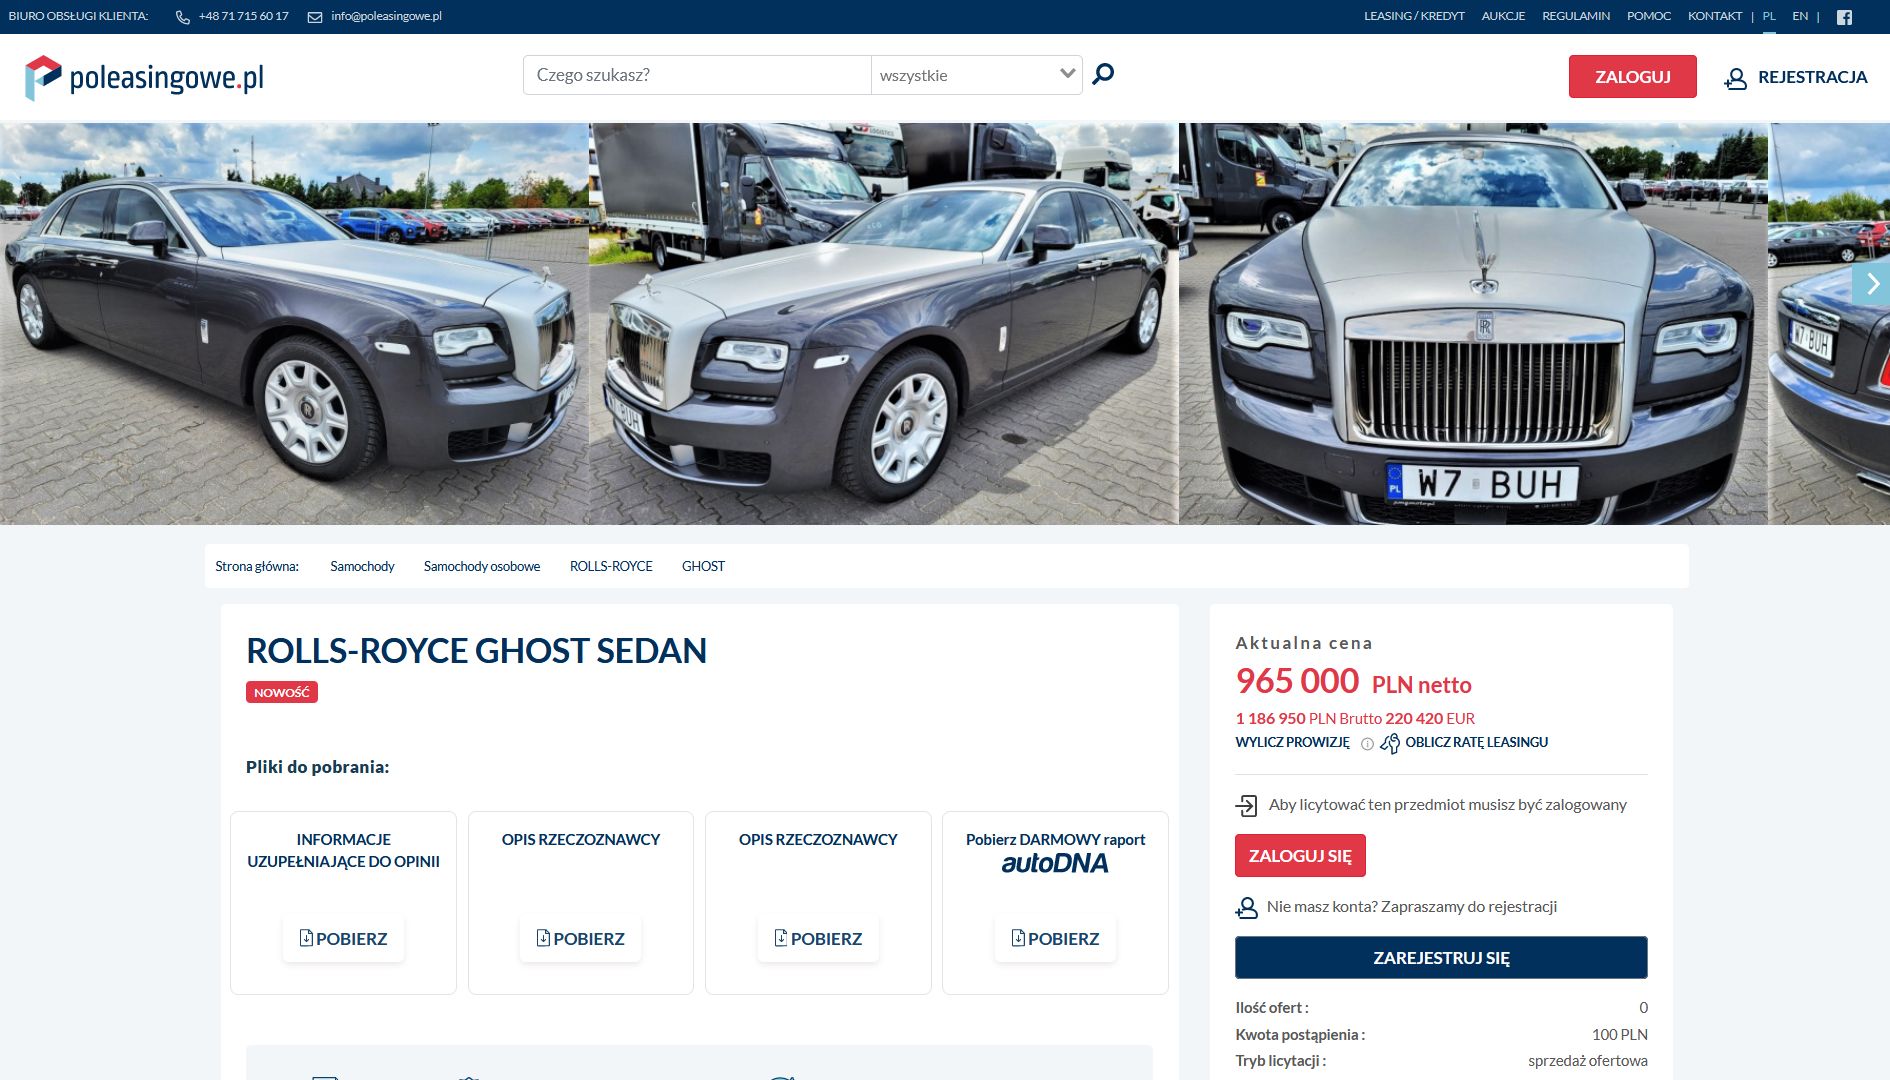Screen dimensions: 1890x1080
Task: Click download icon under Informacje uzupełniające
Action: click(x=306, y=938)
